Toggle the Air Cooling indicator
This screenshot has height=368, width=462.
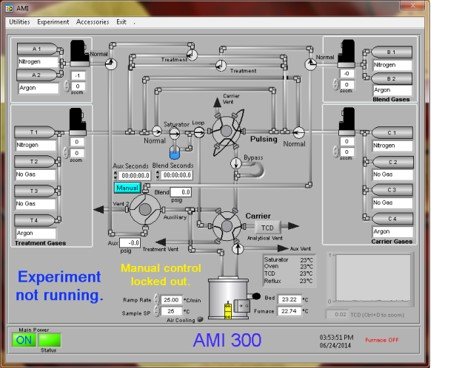200,319
